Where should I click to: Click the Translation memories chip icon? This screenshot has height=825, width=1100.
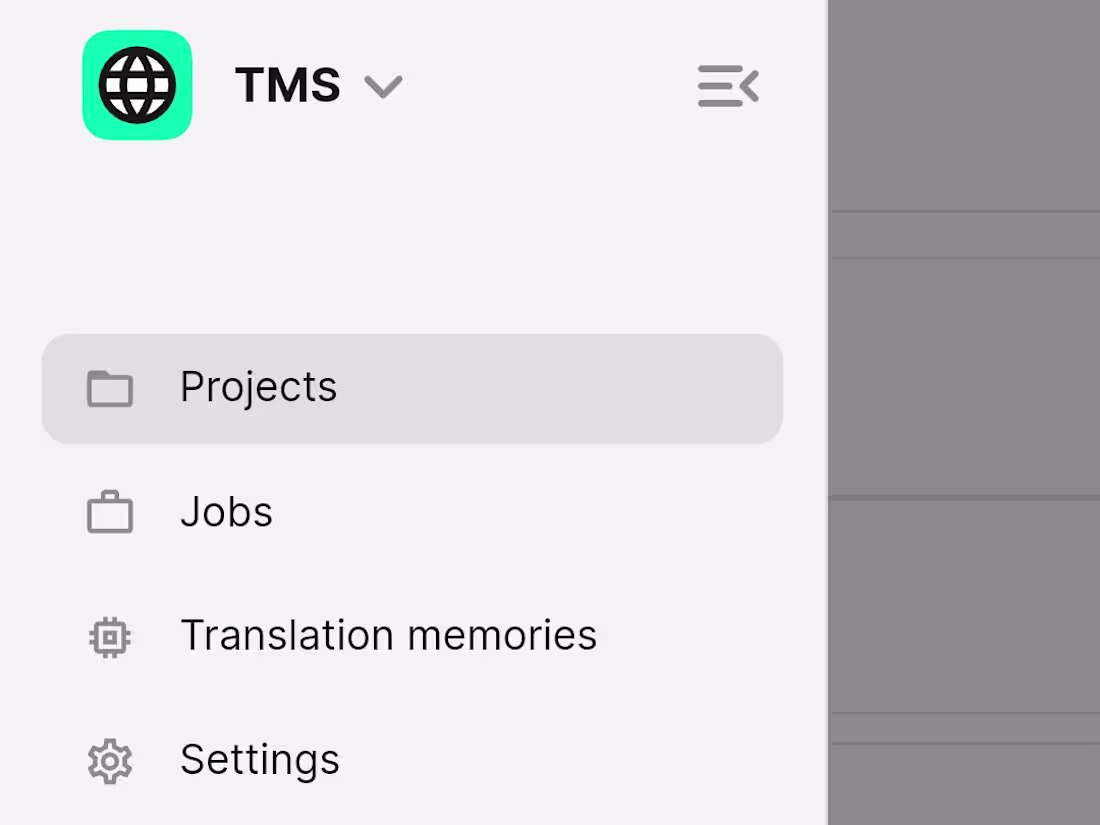(110, 636)
